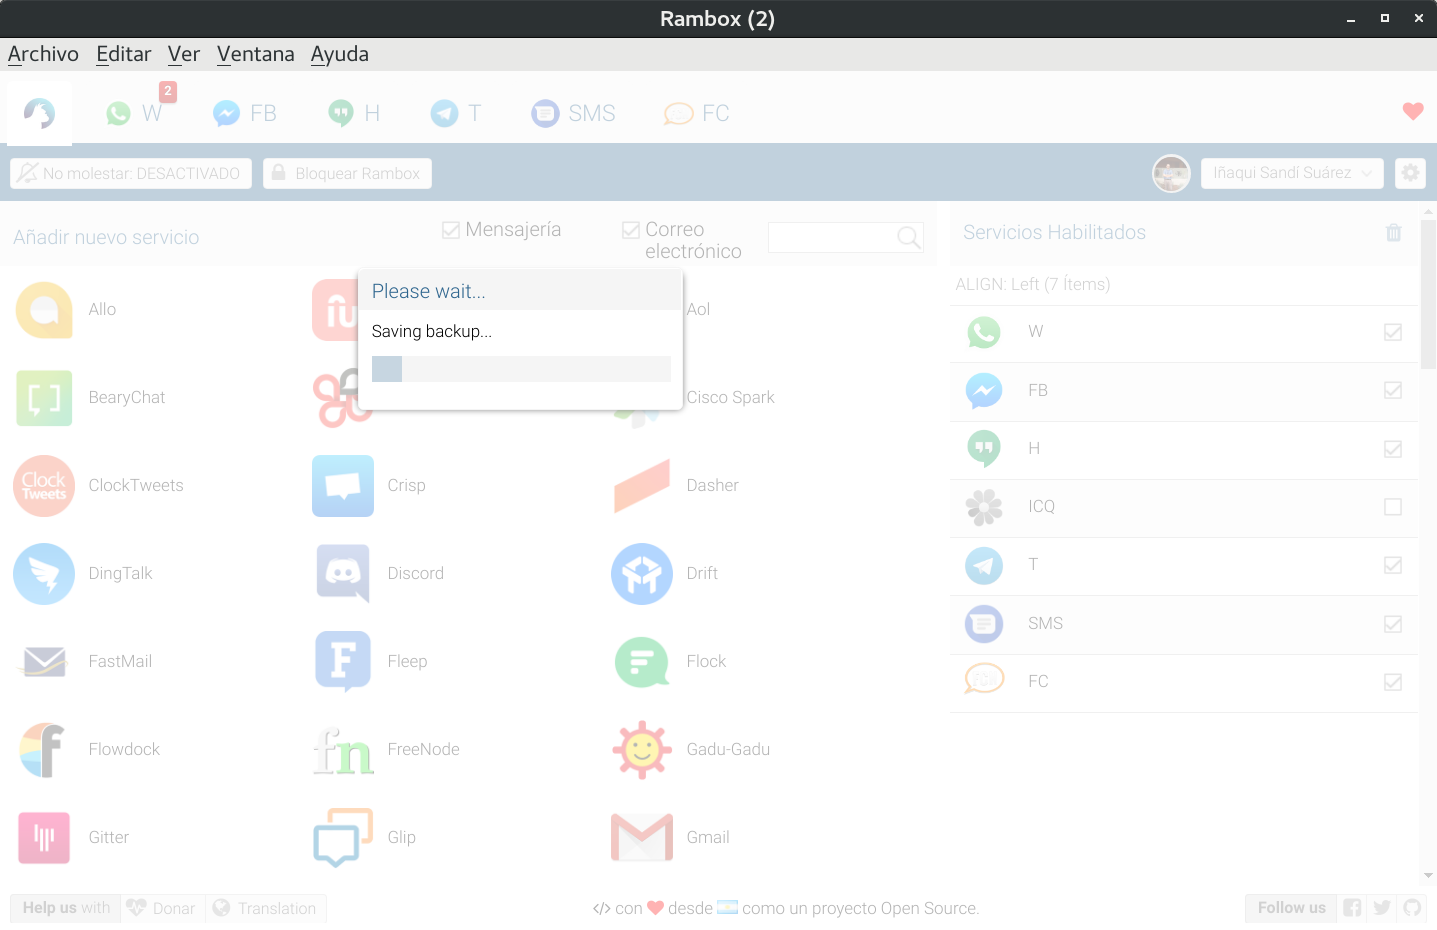Toggle the Correo electrónico filter checkbox

coord(631,230)
